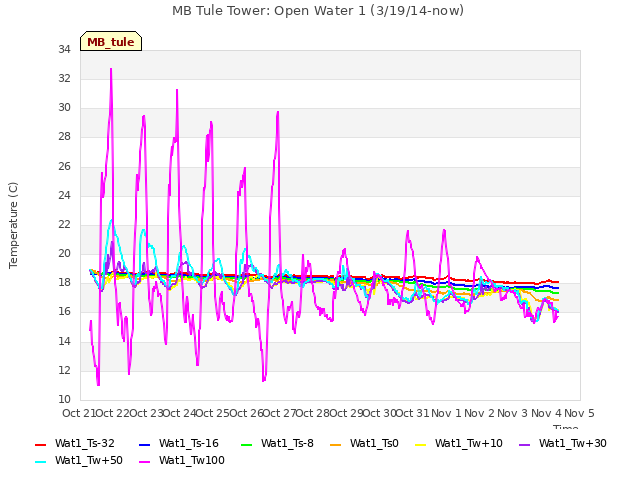Select the Wat1_Ts-32 legend label
This screenshot has height=480, width=640.
pyautogui.click(x=84, y=444)
